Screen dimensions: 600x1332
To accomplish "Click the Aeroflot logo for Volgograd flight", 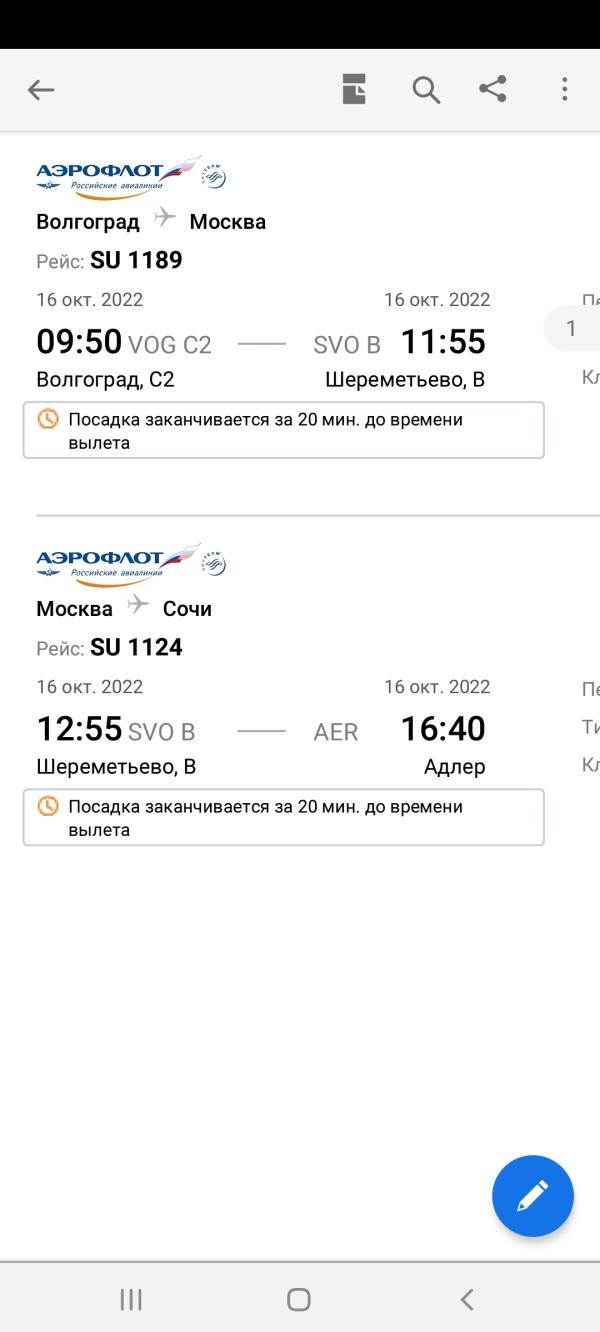I will pyautogui.click(x=131, y=177).
